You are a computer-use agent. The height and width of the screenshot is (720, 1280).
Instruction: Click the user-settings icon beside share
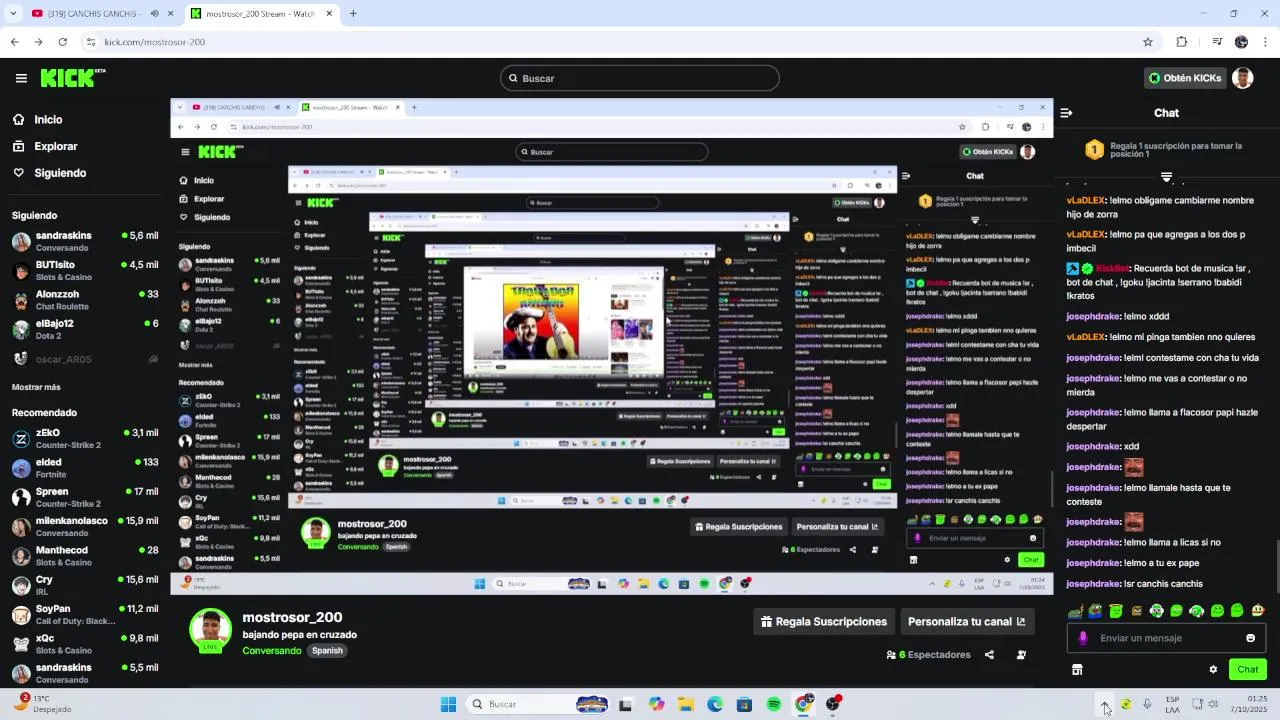1021,655
